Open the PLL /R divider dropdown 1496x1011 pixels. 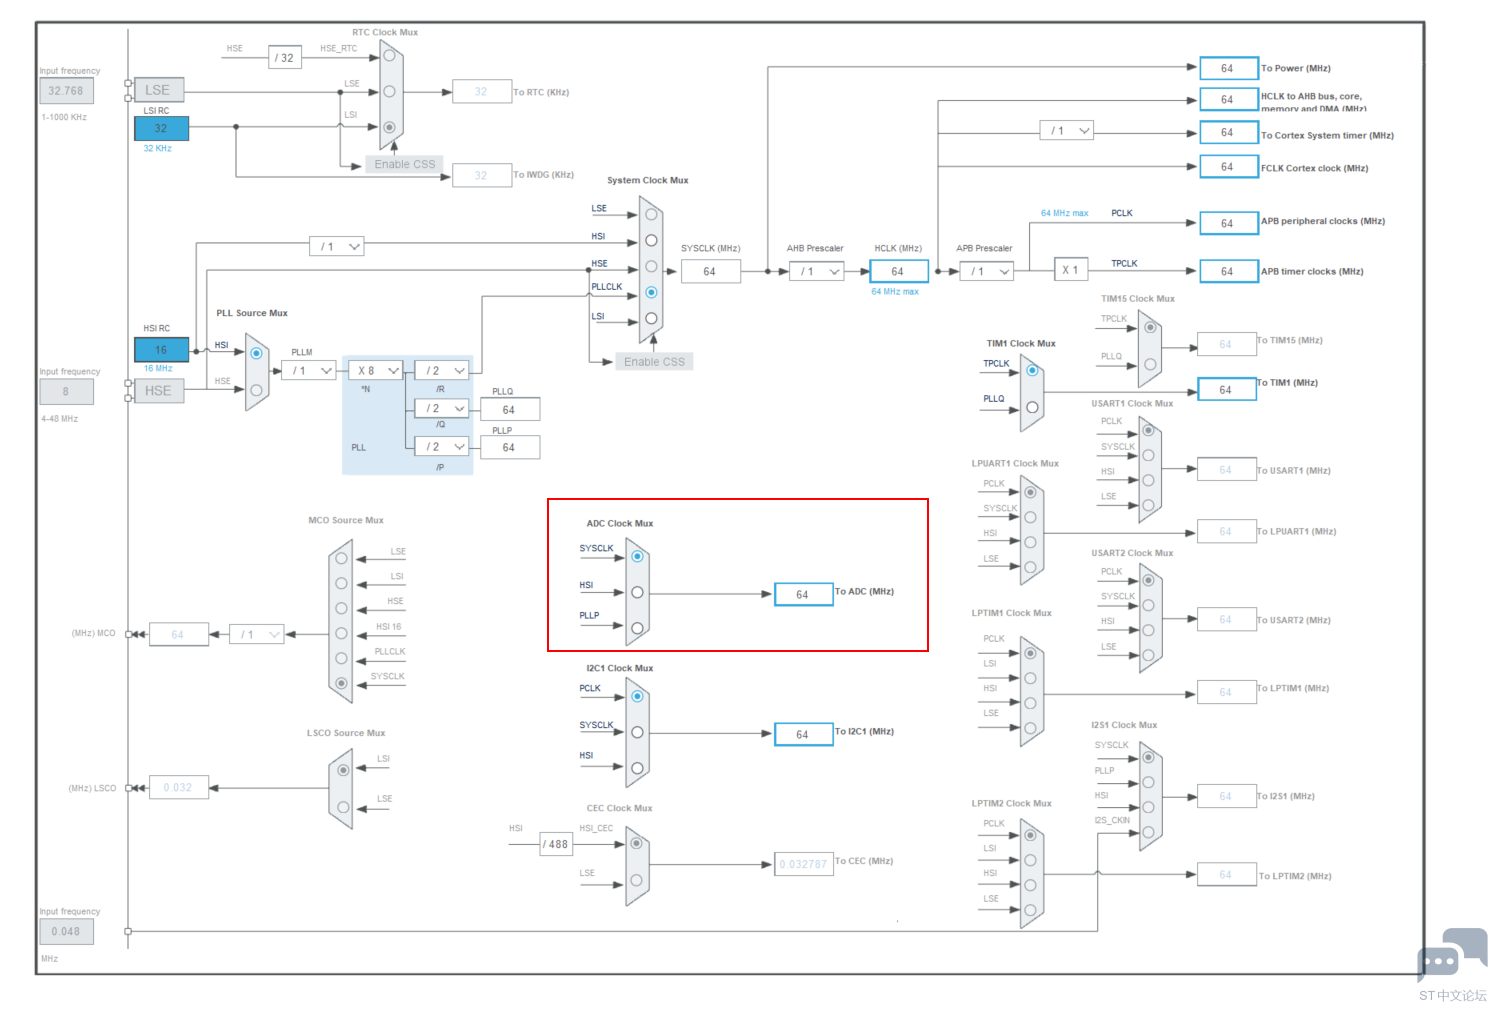442,370
